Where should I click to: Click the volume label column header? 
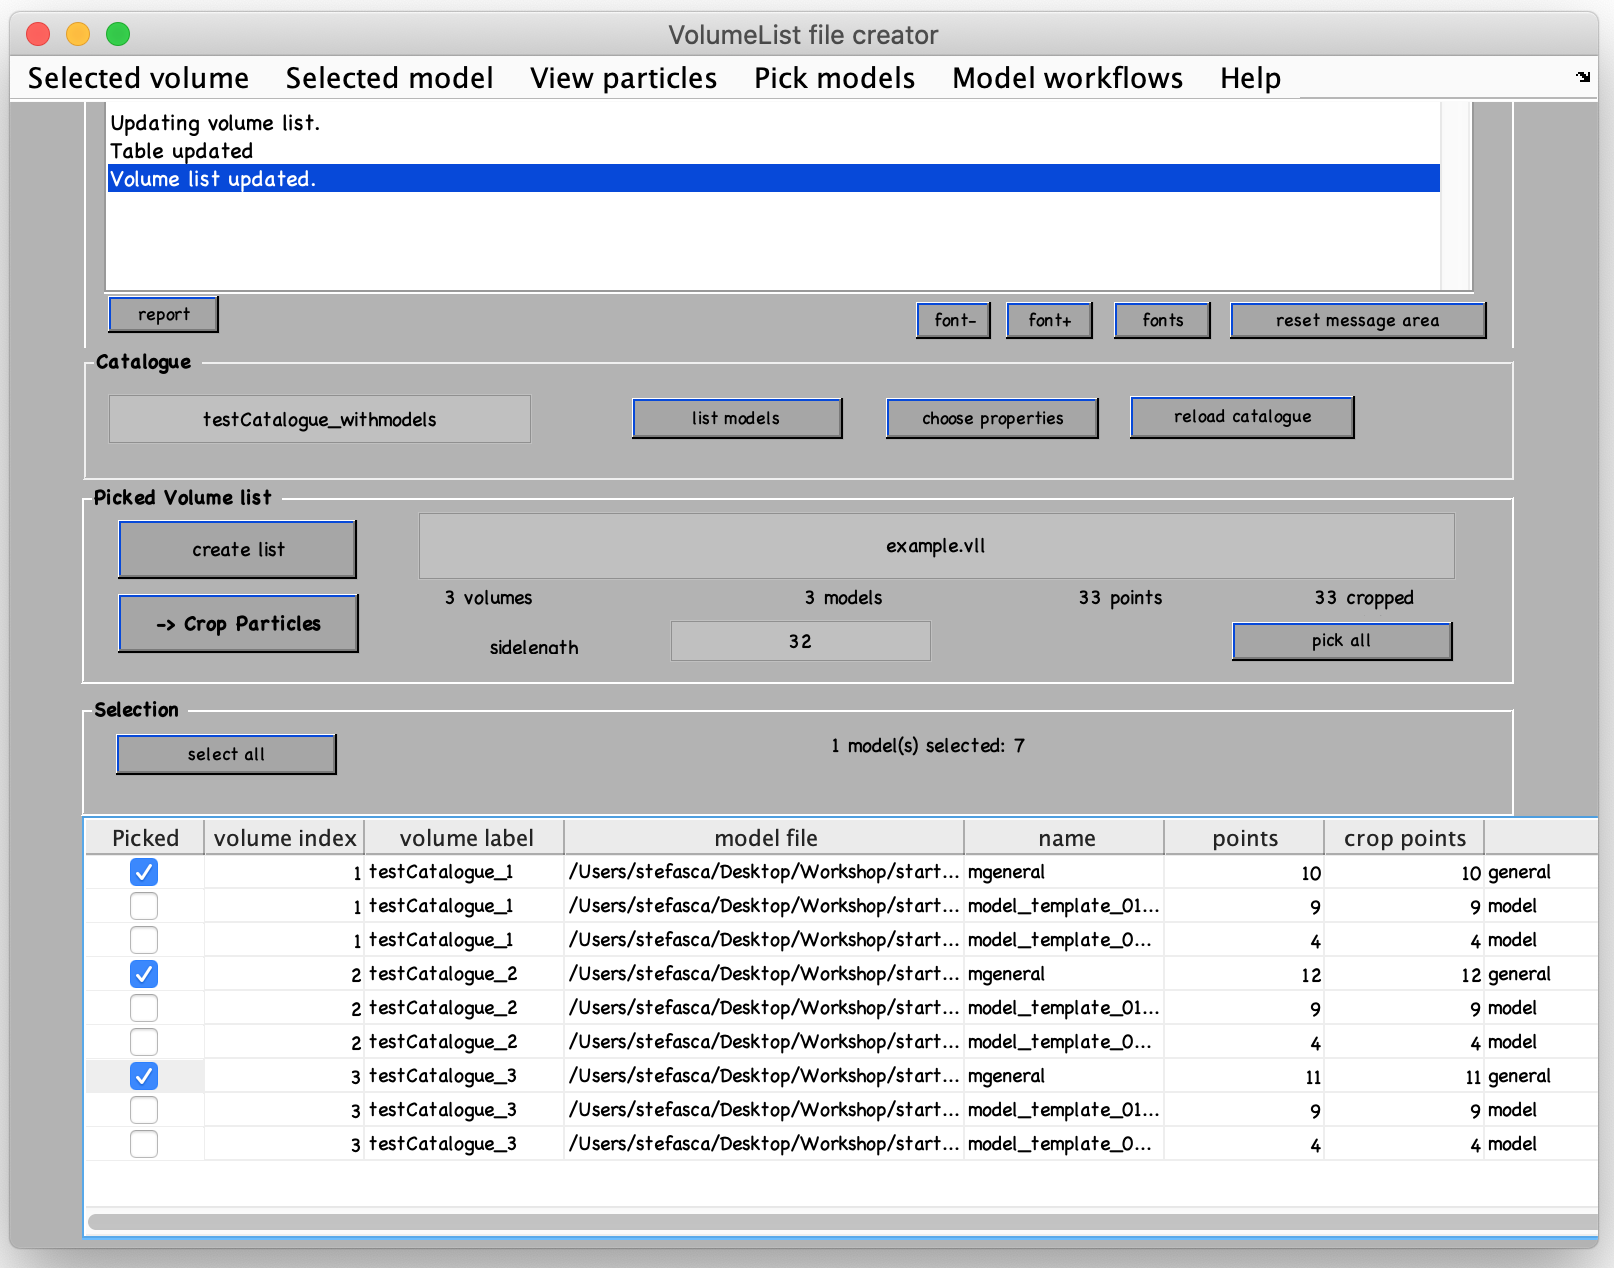465,838
